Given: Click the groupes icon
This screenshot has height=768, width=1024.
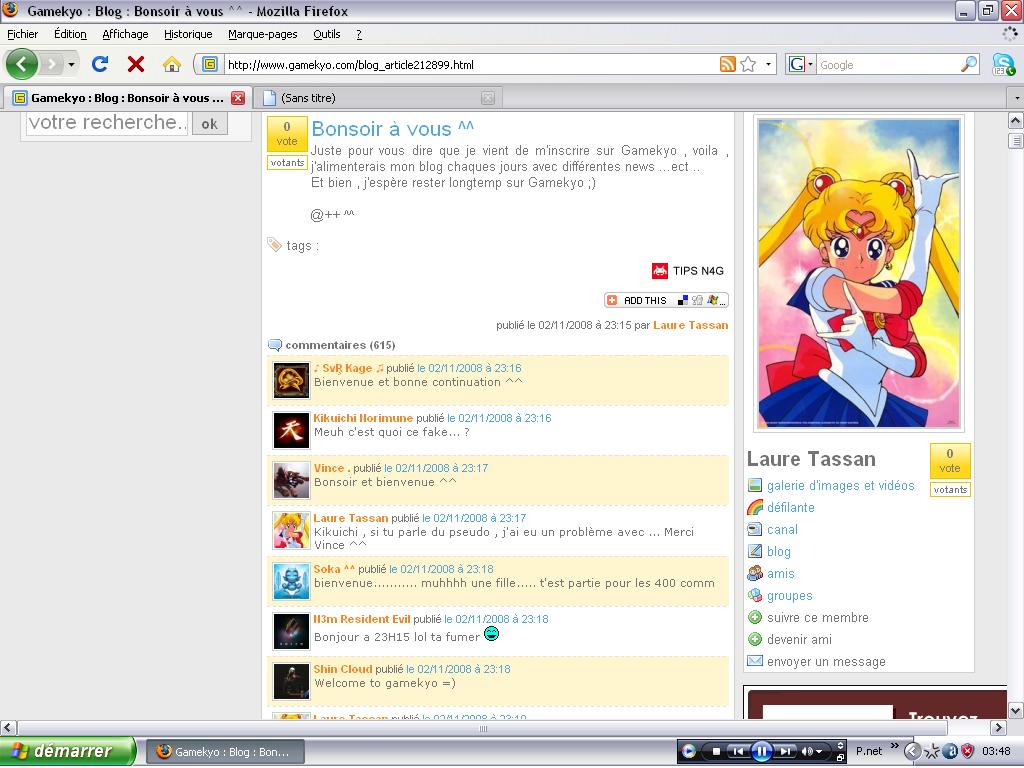Looking at the screenshot, I should 755,595.
